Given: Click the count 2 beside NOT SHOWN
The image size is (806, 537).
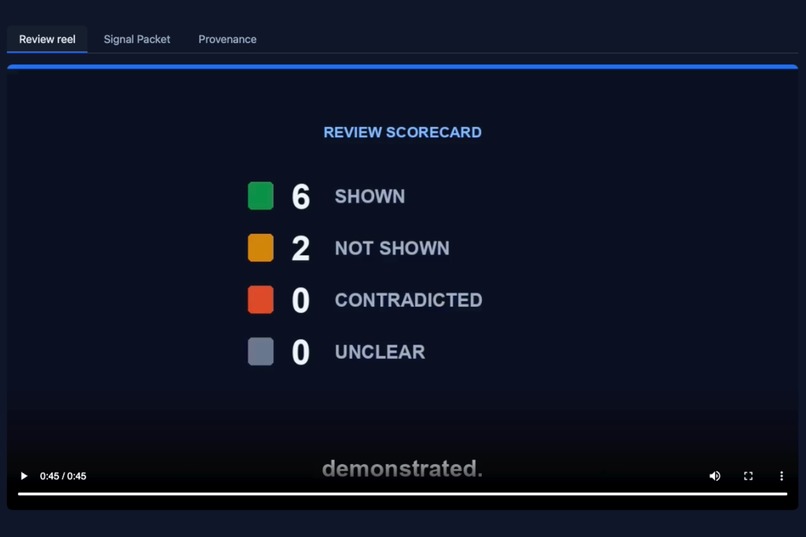Looking at the screenshot, I should click(301, 248).
